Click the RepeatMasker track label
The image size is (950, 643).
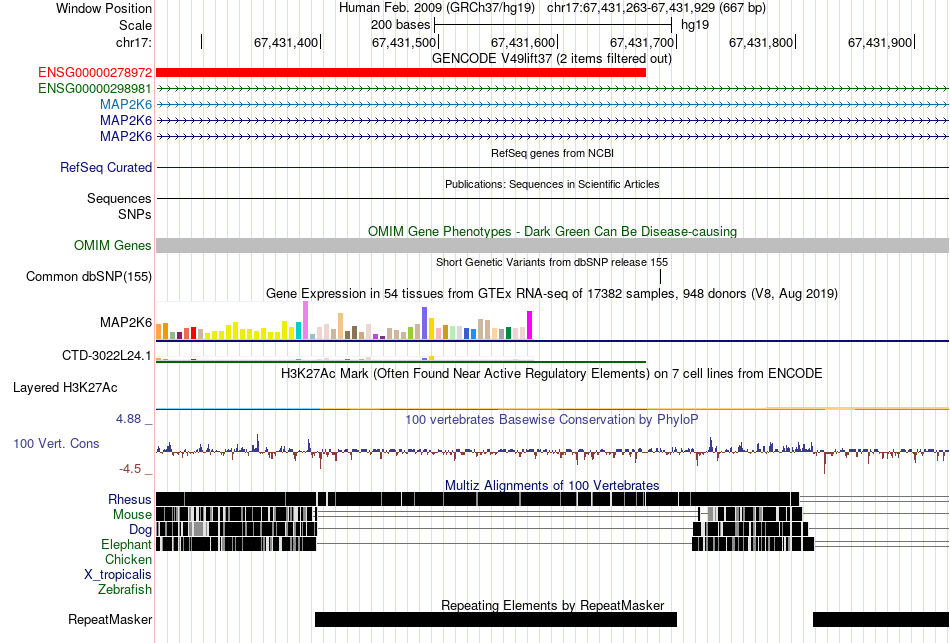coord(110,619)
